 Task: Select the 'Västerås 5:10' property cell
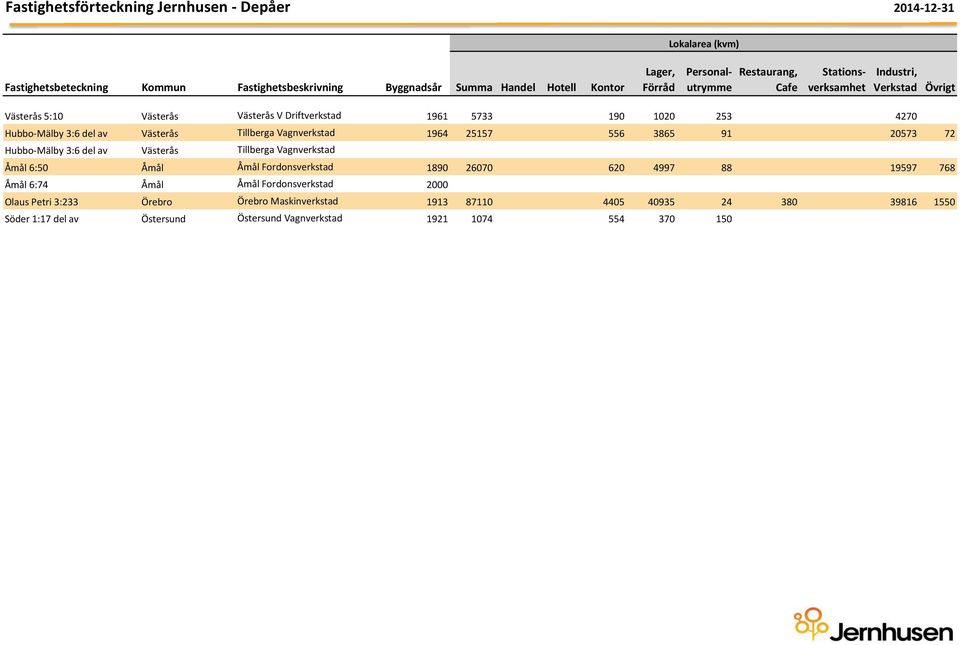click(x=34, y=116)
